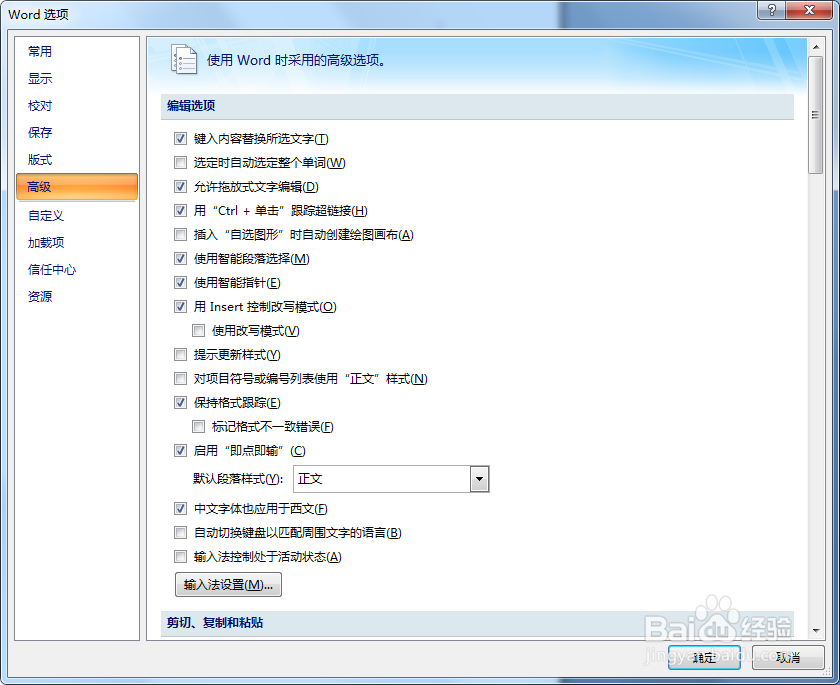Click the 输入法设置 button

click(x=228, y=584)
